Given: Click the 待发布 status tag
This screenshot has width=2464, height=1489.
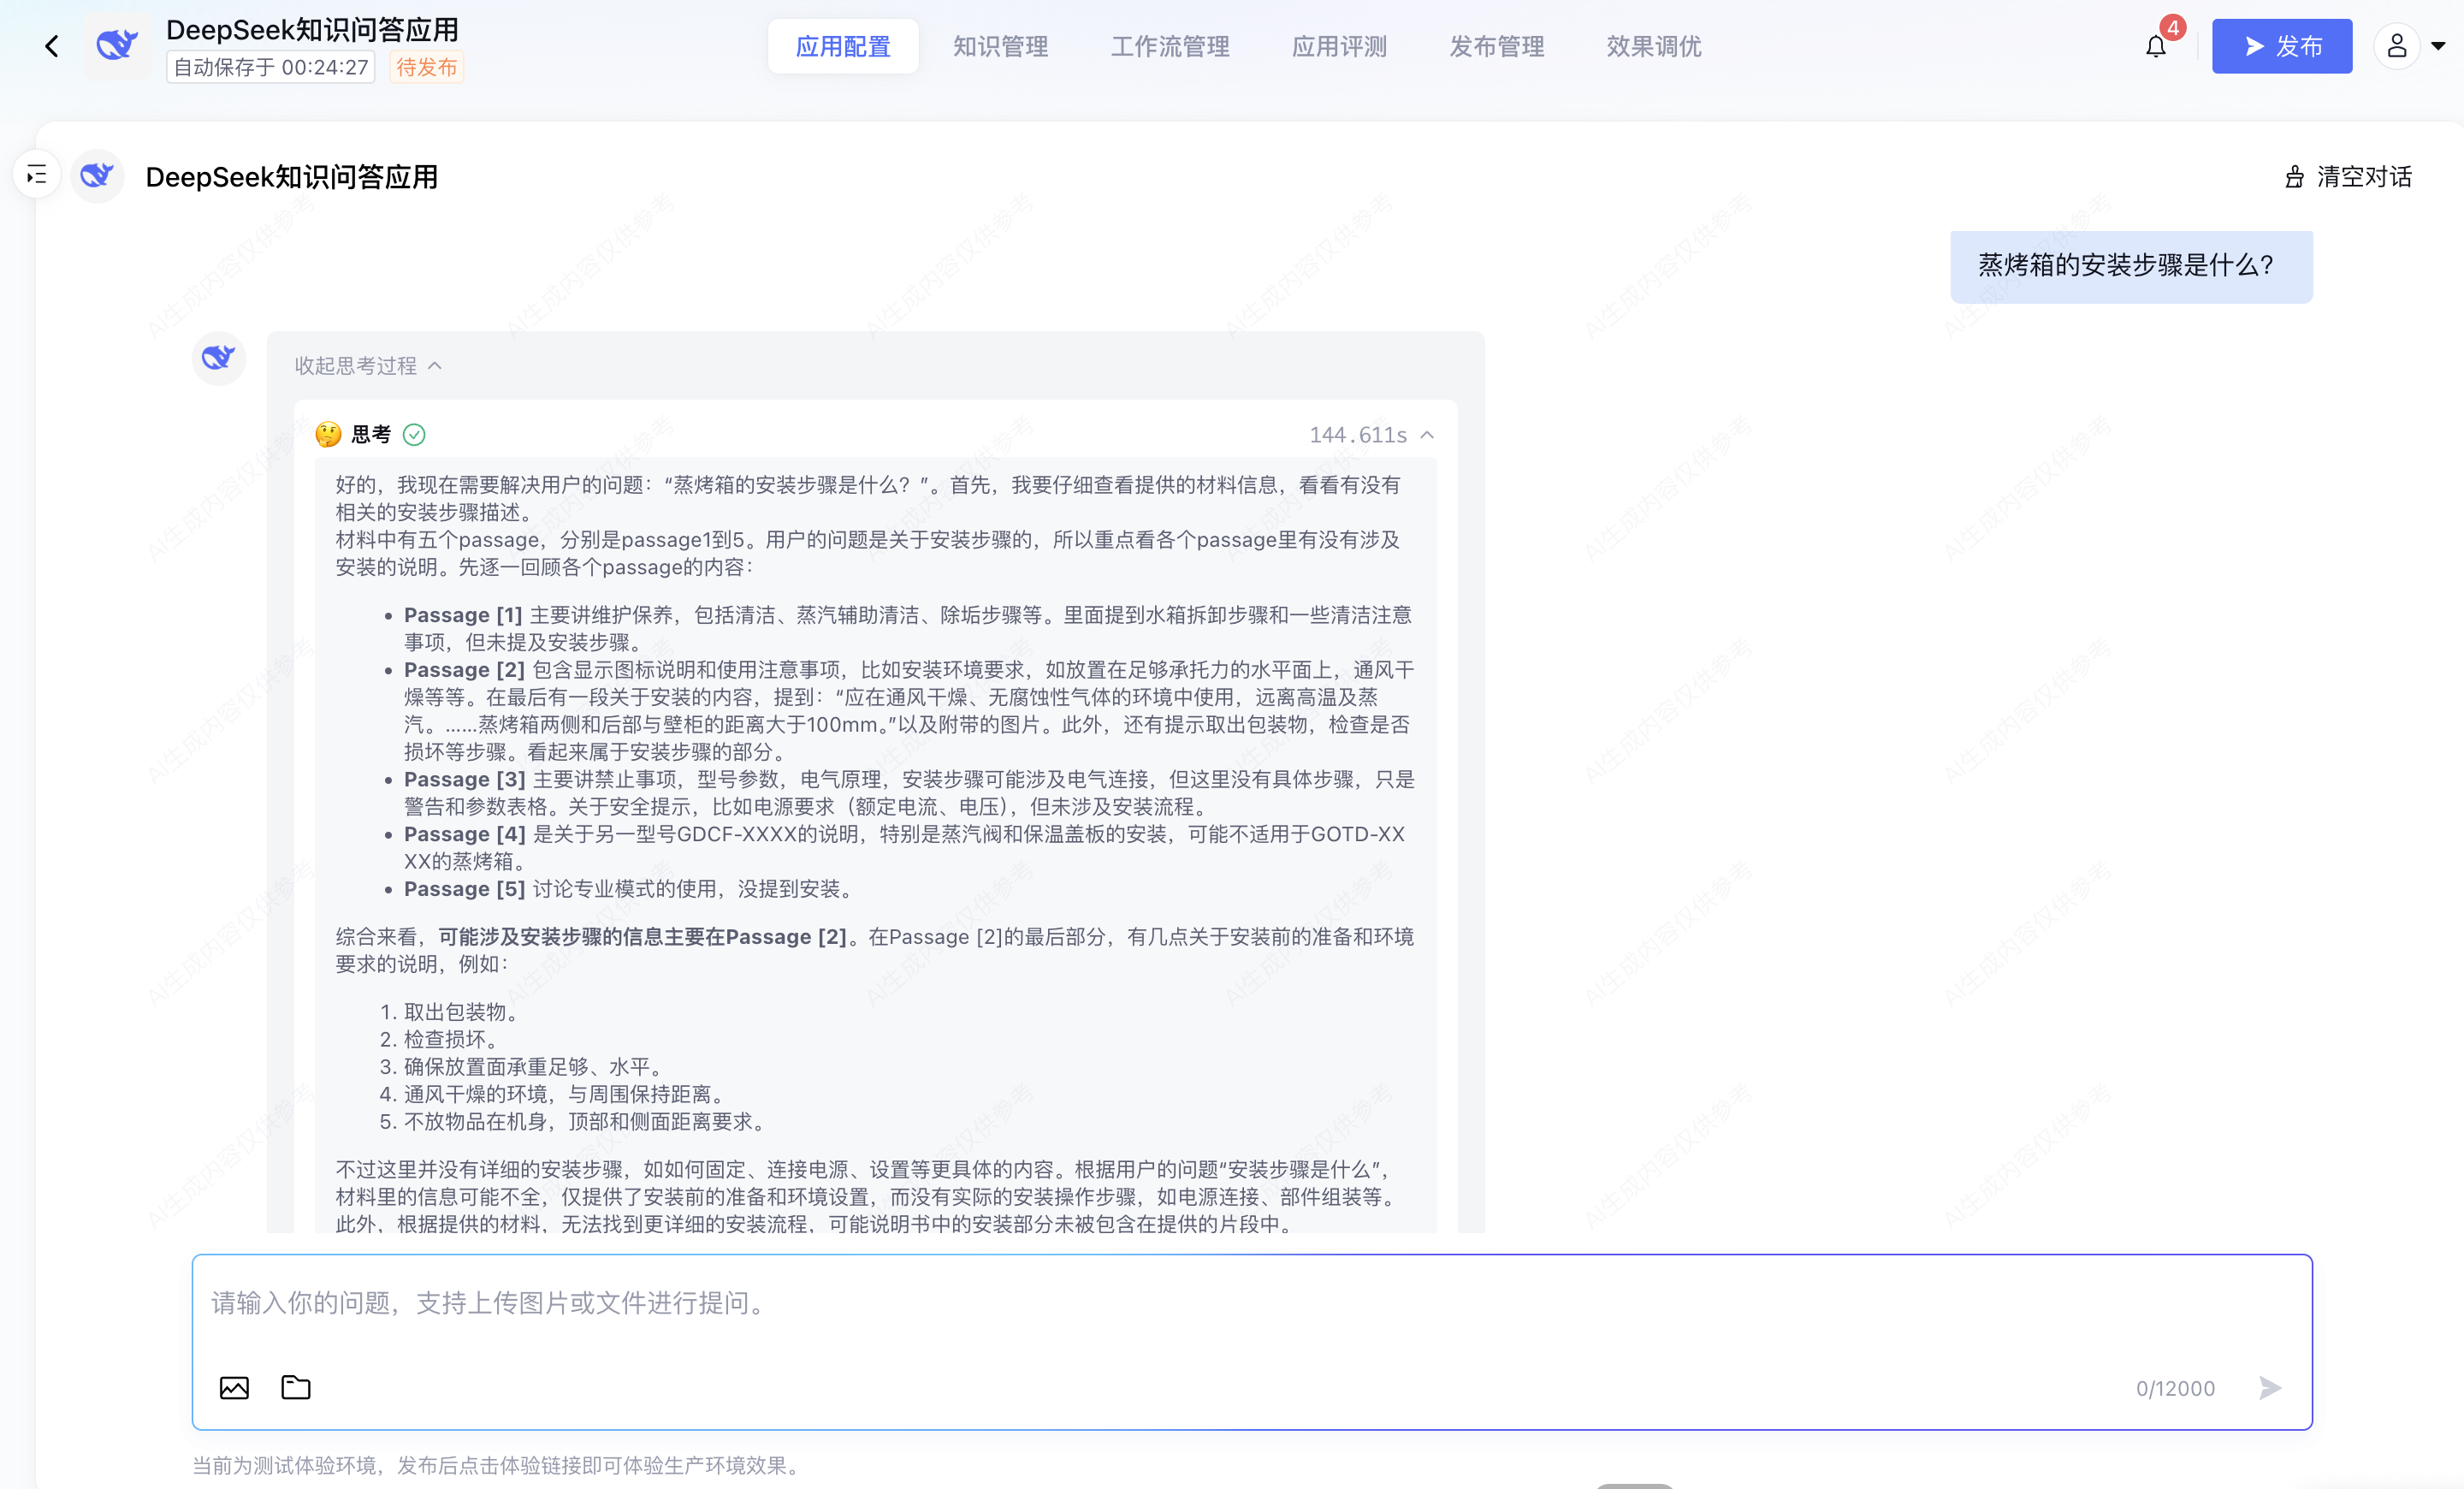Looking at the screenshot, I should tap(426, 67).
